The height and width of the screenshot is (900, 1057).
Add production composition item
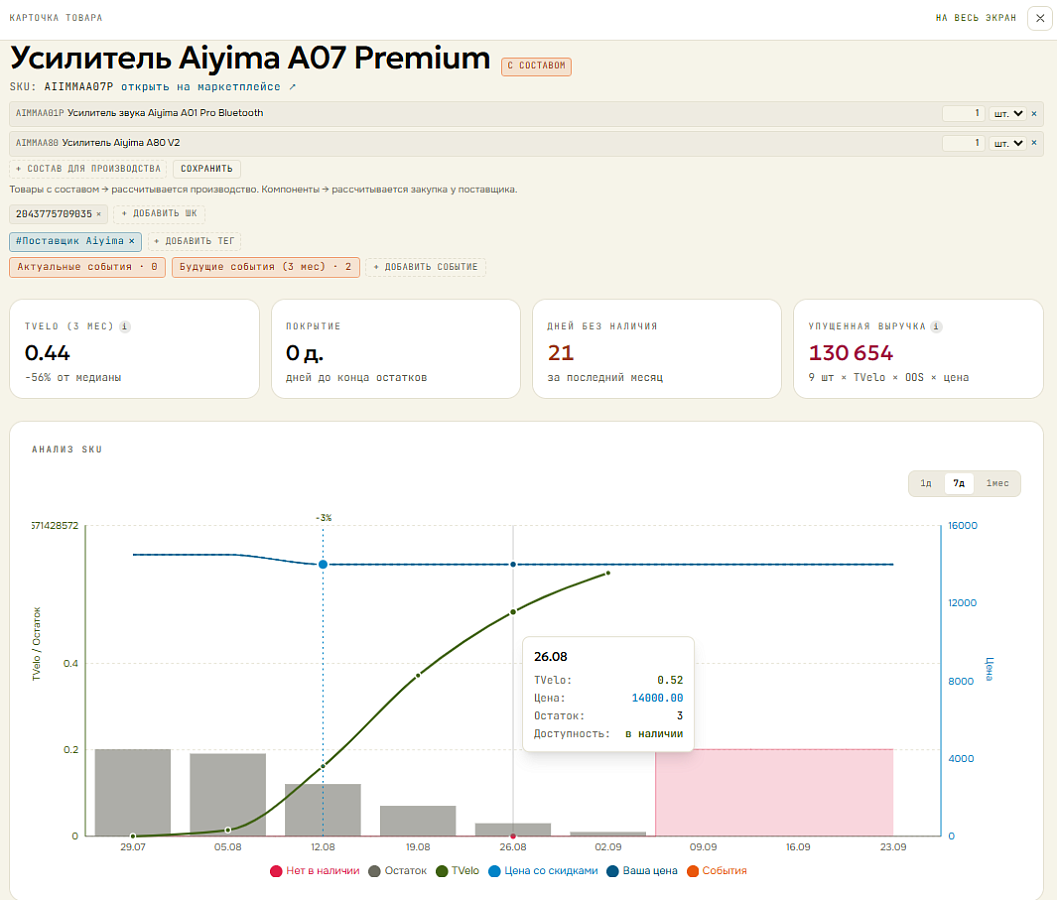pos(88,169)
